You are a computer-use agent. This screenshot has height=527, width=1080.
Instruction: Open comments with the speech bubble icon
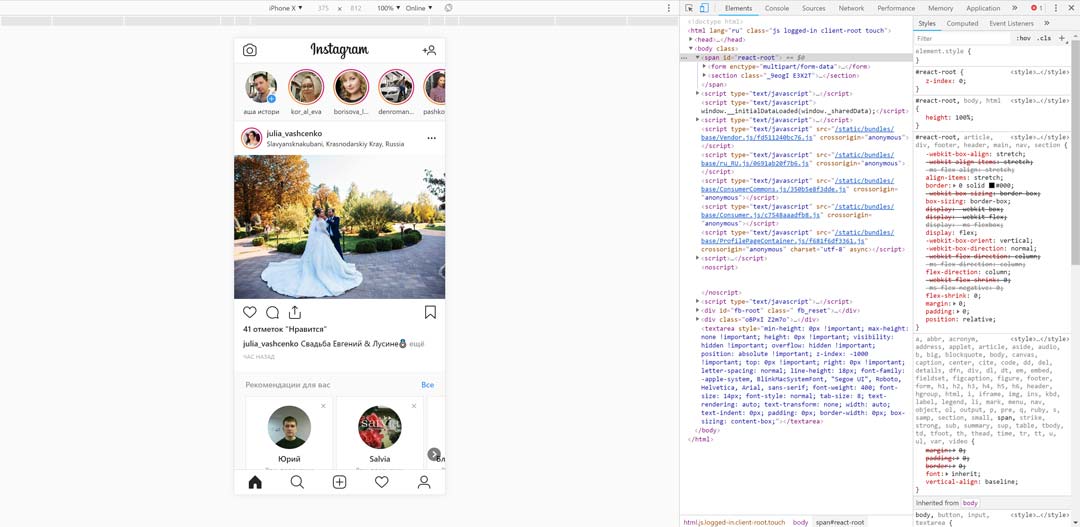[272, 312]
